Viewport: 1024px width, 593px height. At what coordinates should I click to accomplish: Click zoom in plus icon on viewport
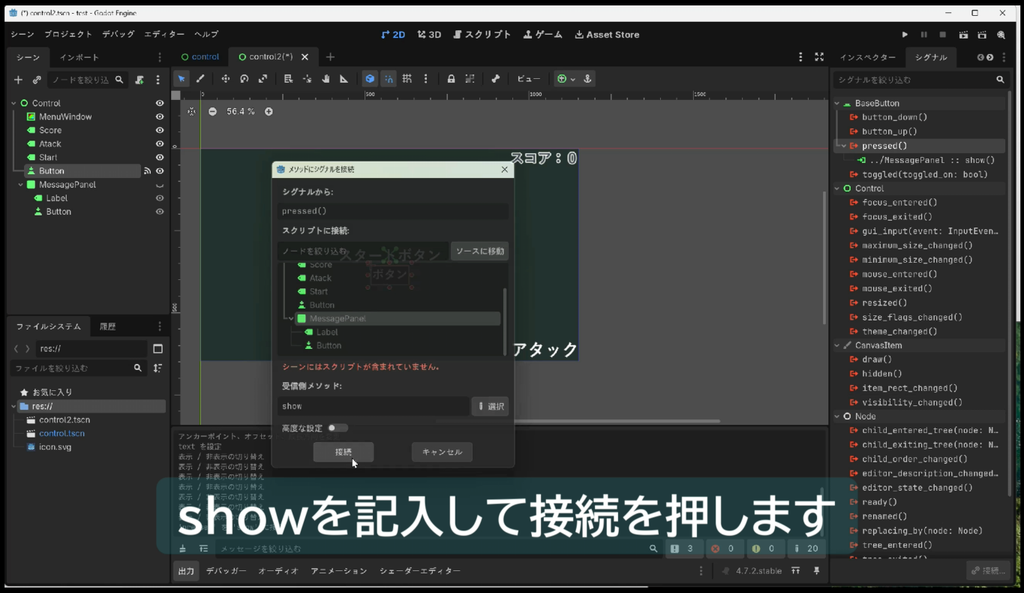click(268, 112)
